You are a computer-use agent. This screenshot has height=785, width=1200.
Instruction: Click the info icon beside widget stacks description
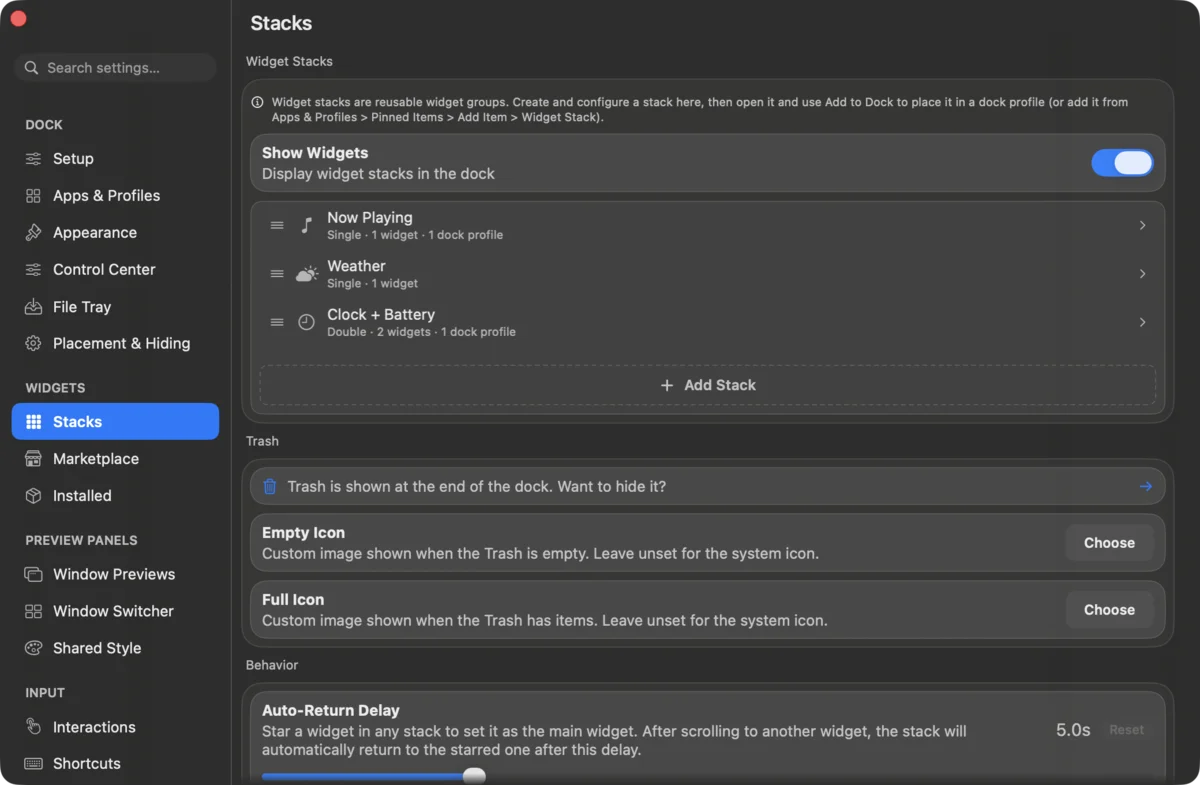click(258, 102)
